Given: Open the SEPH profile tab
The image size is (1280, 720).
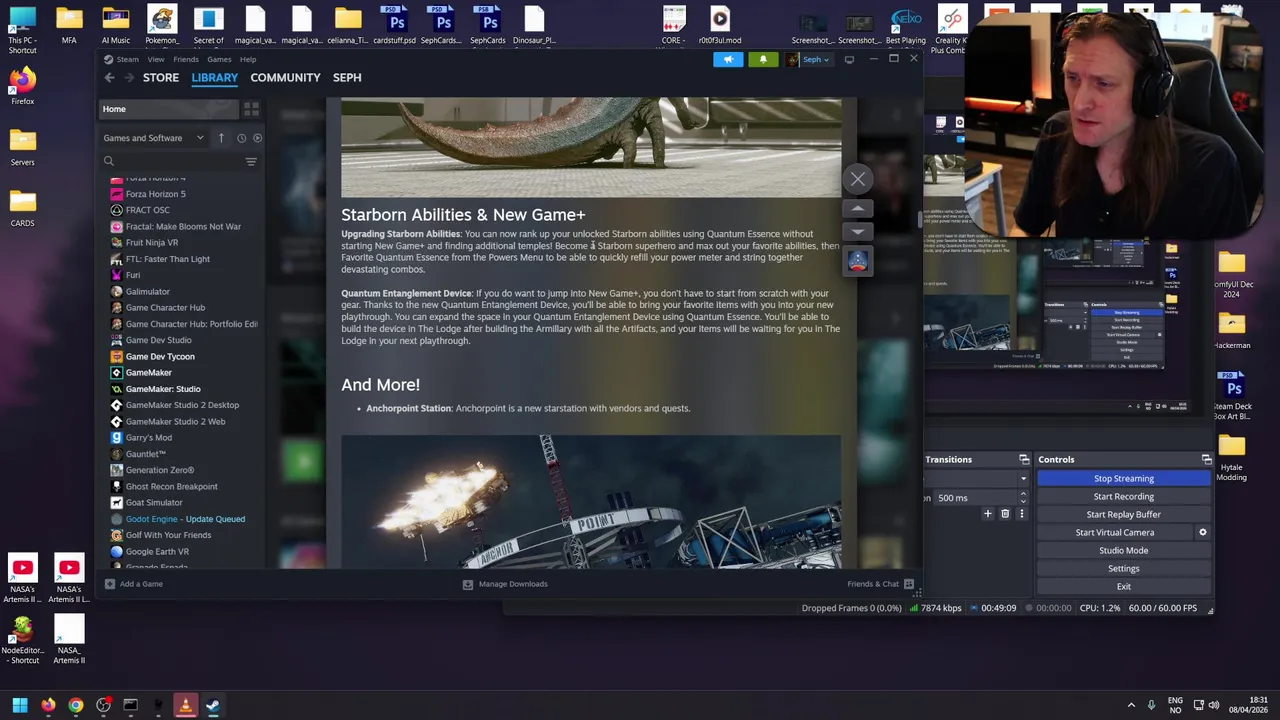Looking at the screenshot, I should click(347, 77).
